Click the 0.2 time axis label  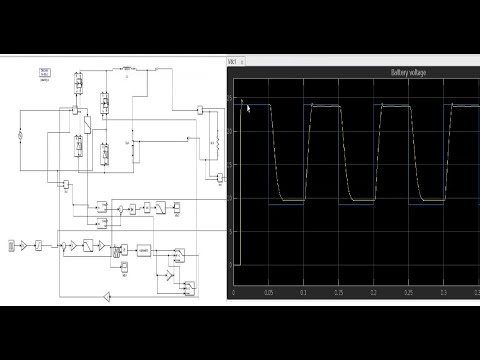(374, 293)
